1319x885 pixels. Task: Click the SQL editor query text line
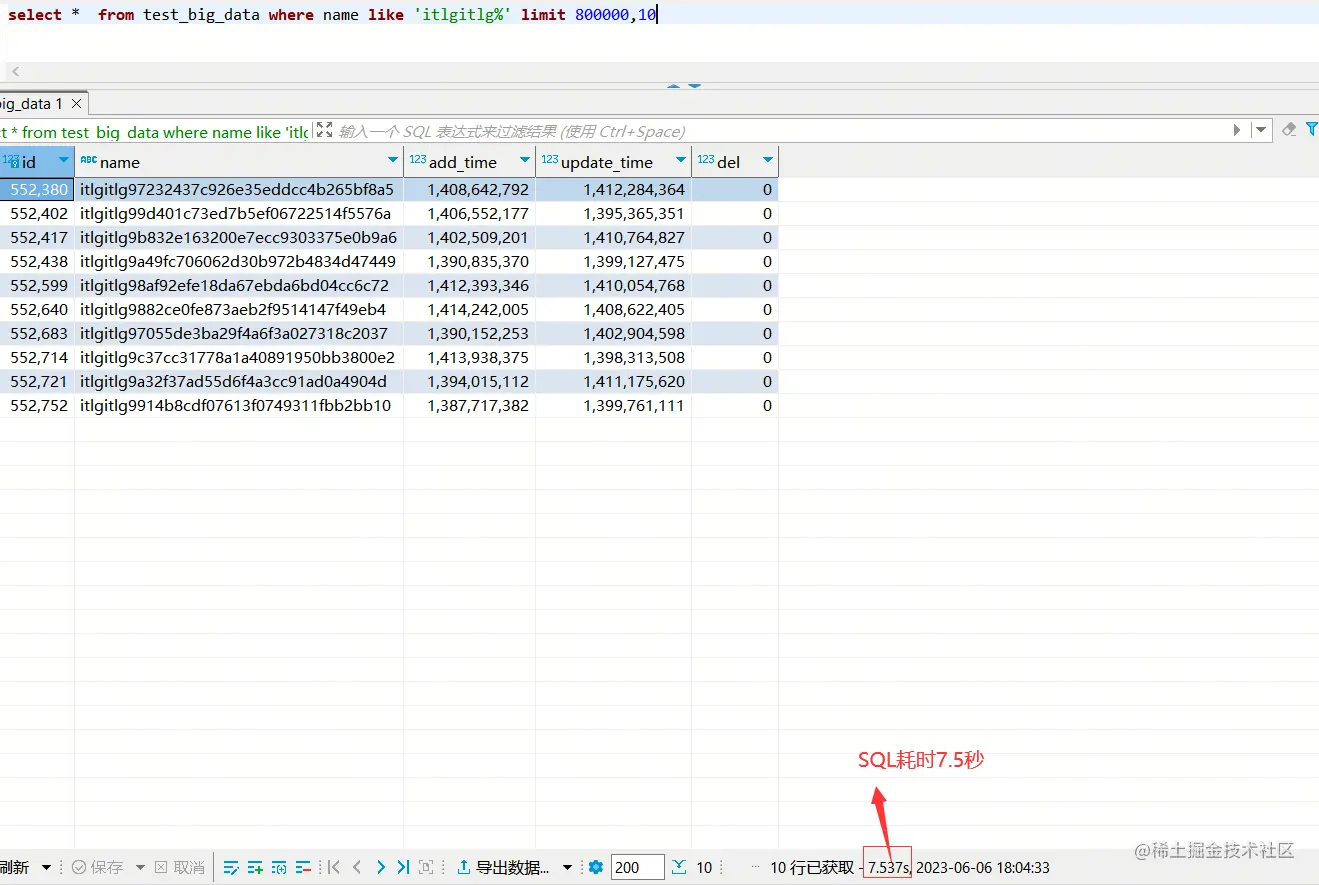333,15
